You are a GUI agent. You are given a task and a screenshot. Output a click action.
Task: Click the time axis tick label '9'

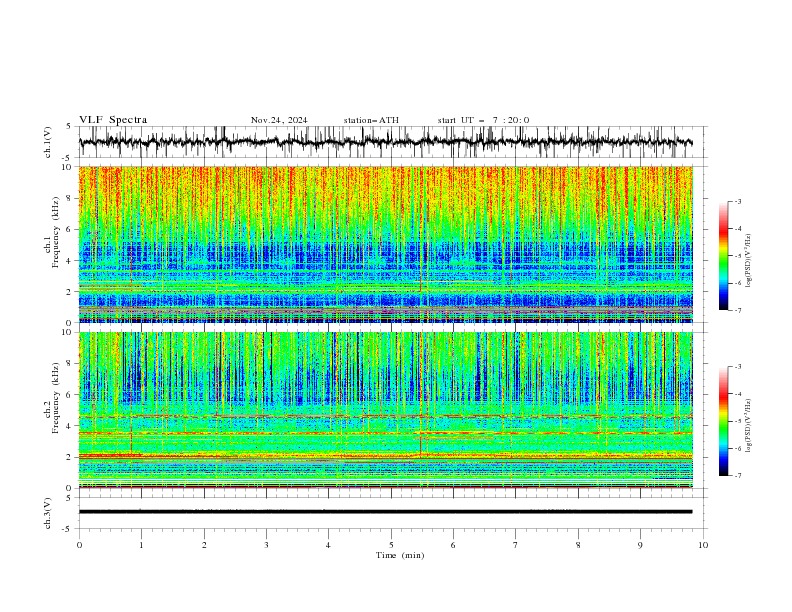[x=640, y=545]
